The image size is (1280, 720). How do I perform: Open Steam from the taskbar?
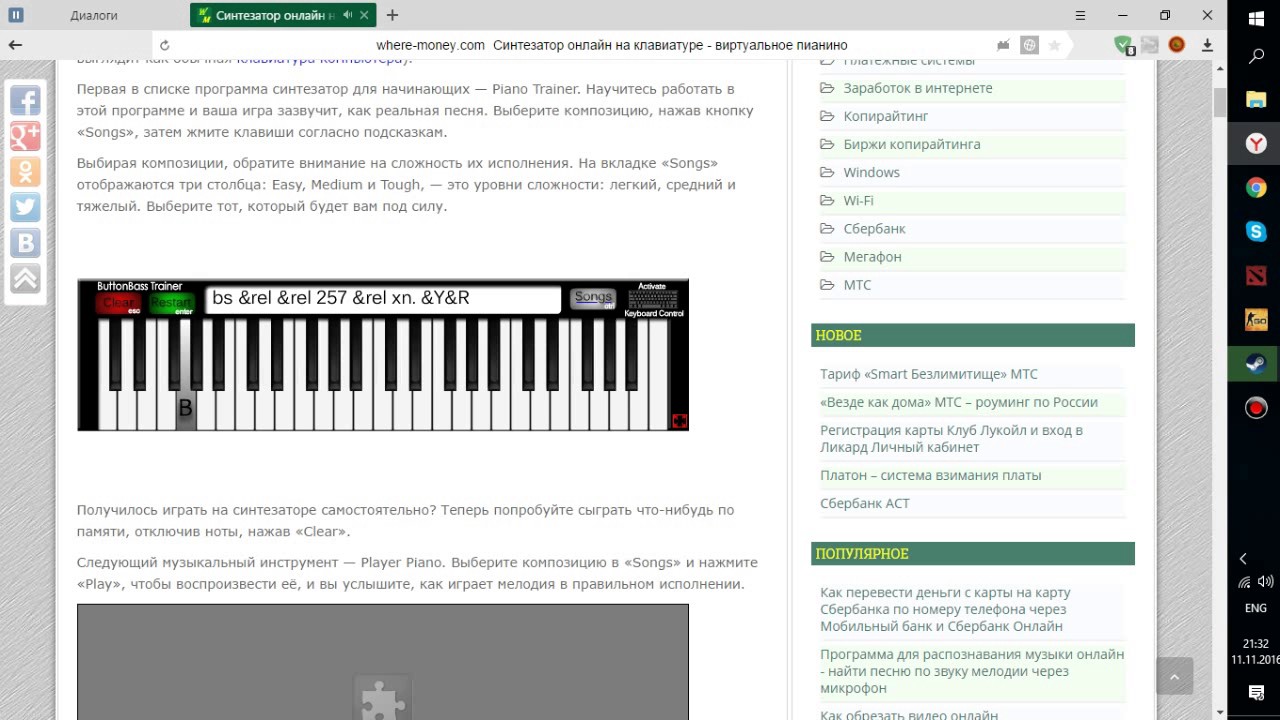pyautogui.click(x=1256, y=364)
